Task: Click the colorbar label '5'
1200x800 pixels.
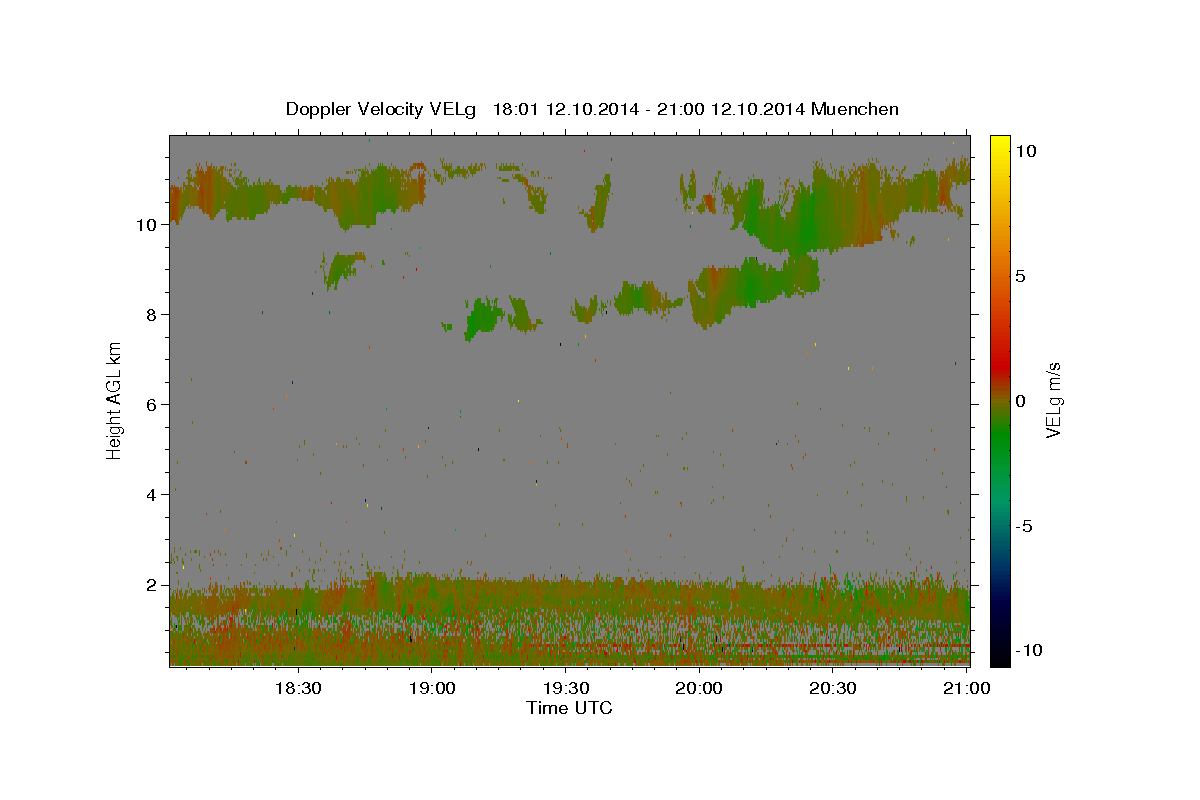Action: click(x=1020, y=276)
